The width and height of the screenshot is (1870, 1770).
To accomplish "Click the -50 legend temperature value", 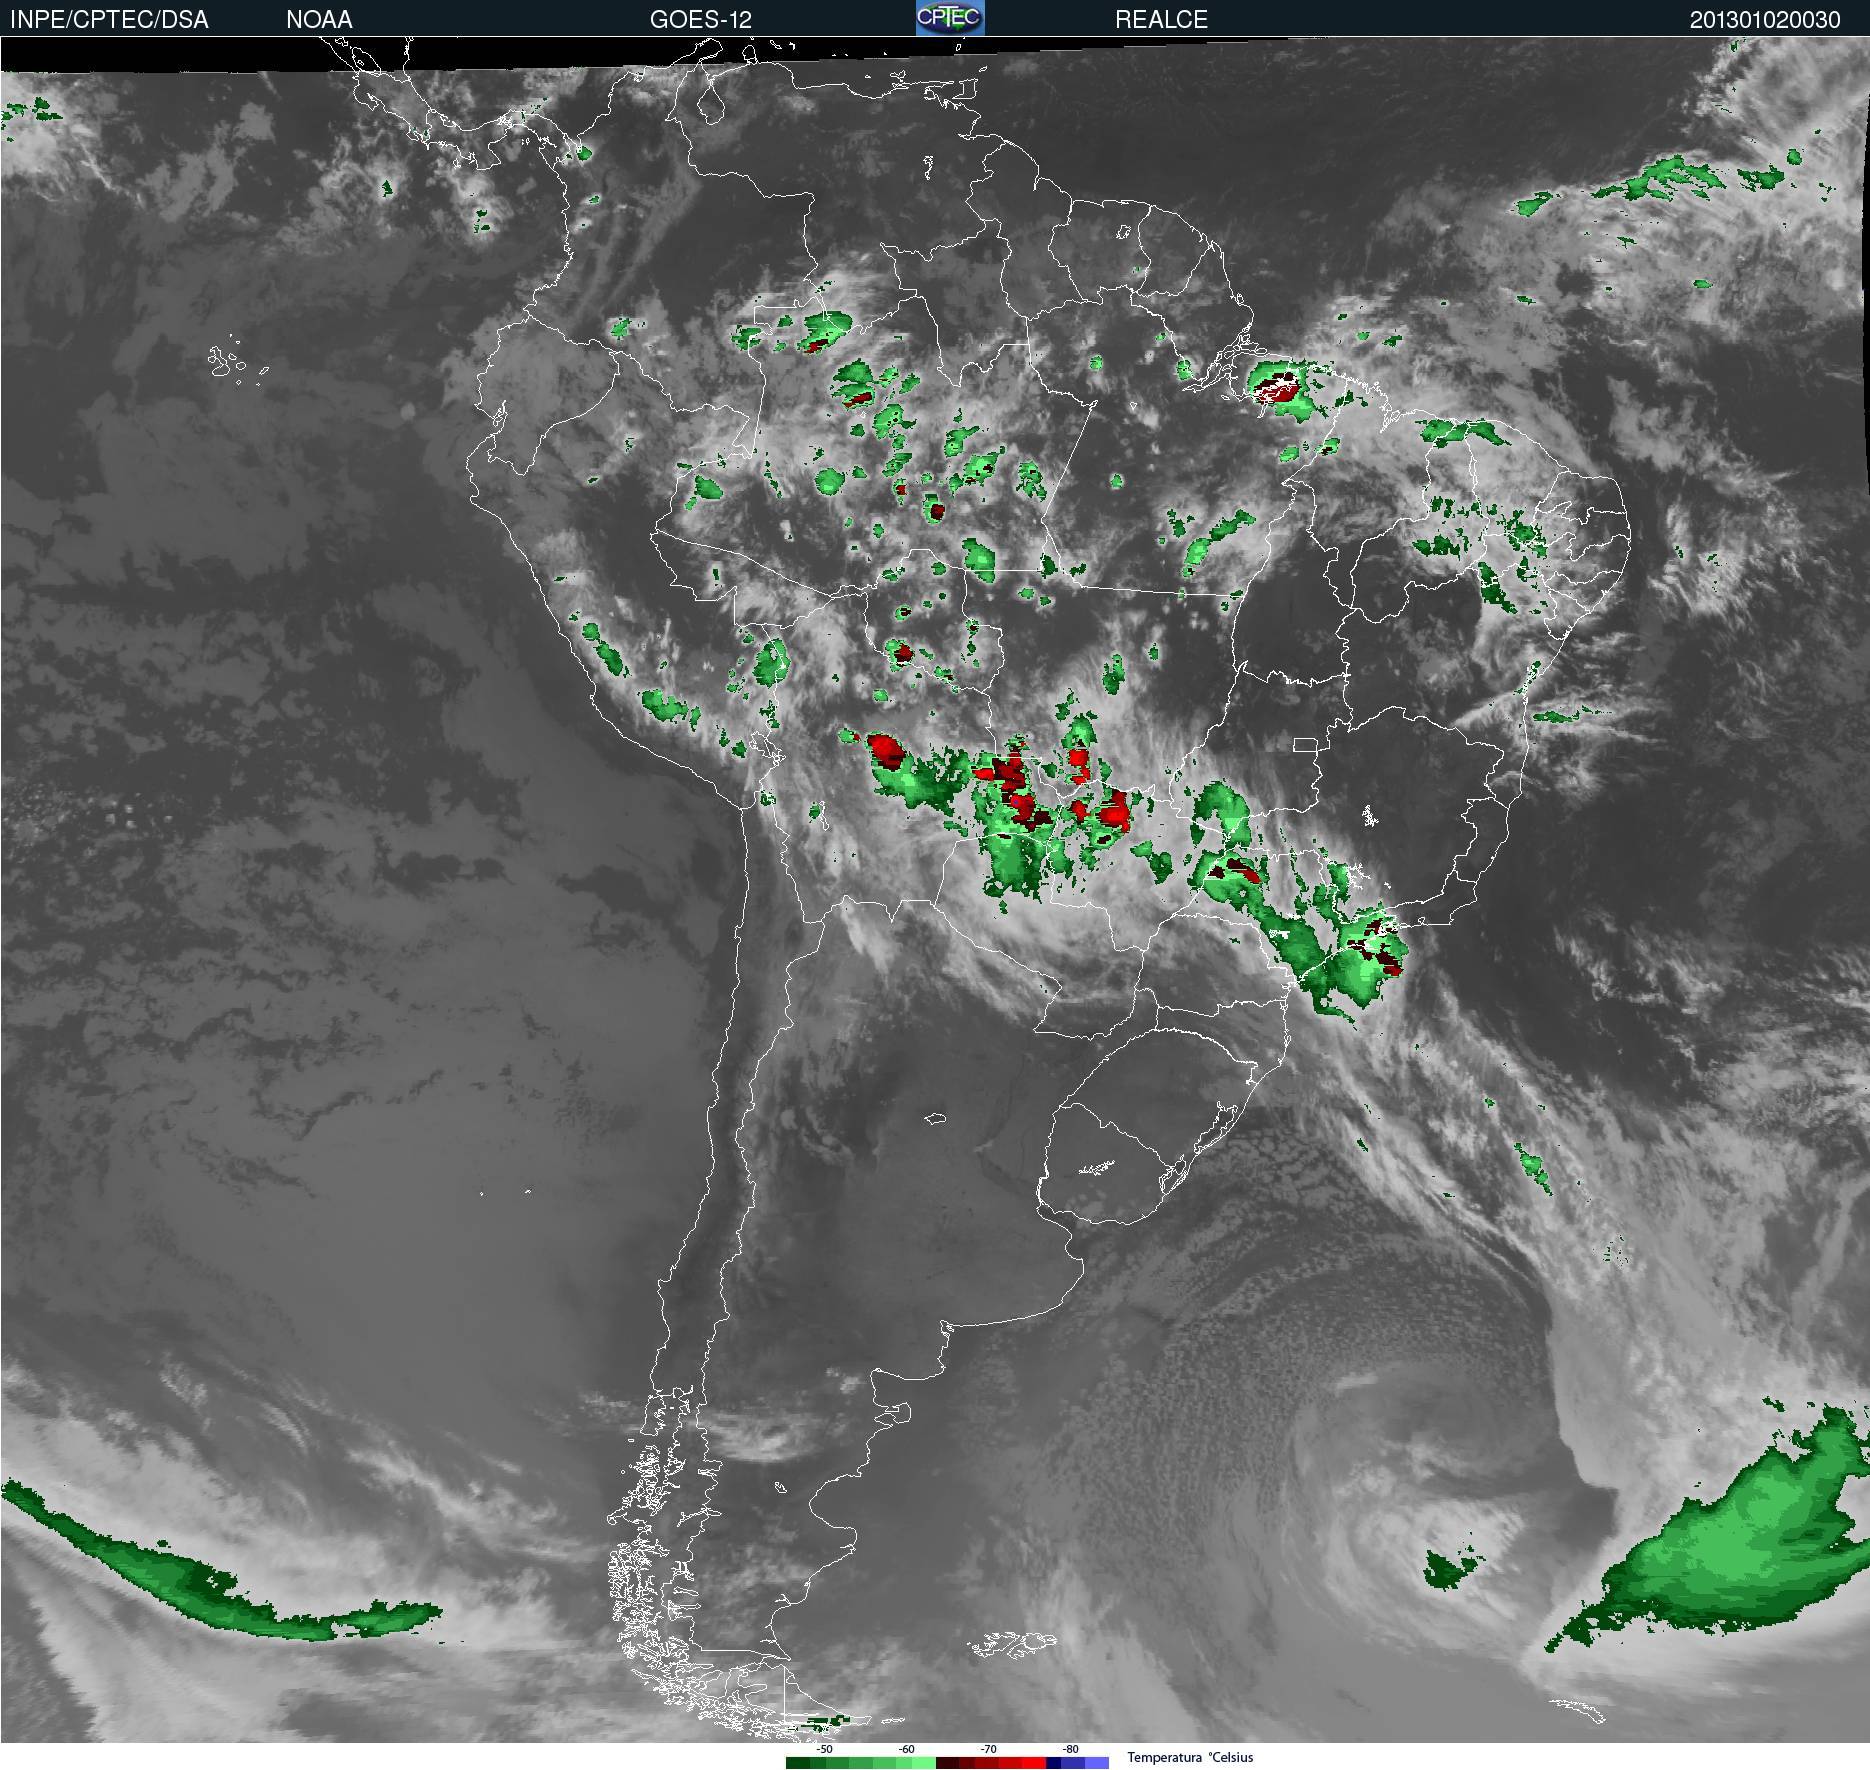I will [x=824, y=1749].
